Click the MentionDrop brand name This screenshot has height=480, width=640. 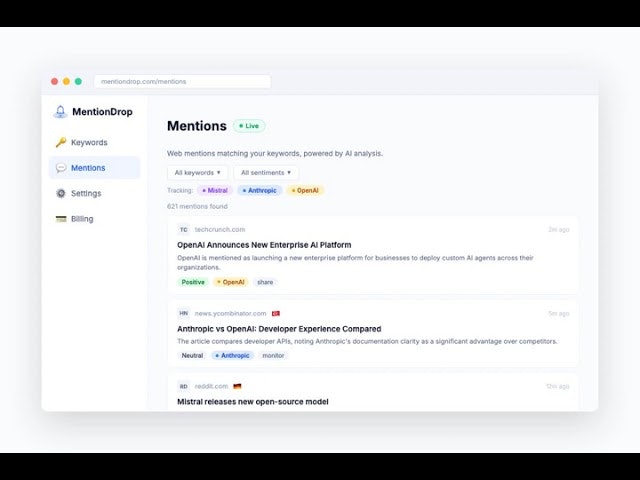[x=102, y=112]
